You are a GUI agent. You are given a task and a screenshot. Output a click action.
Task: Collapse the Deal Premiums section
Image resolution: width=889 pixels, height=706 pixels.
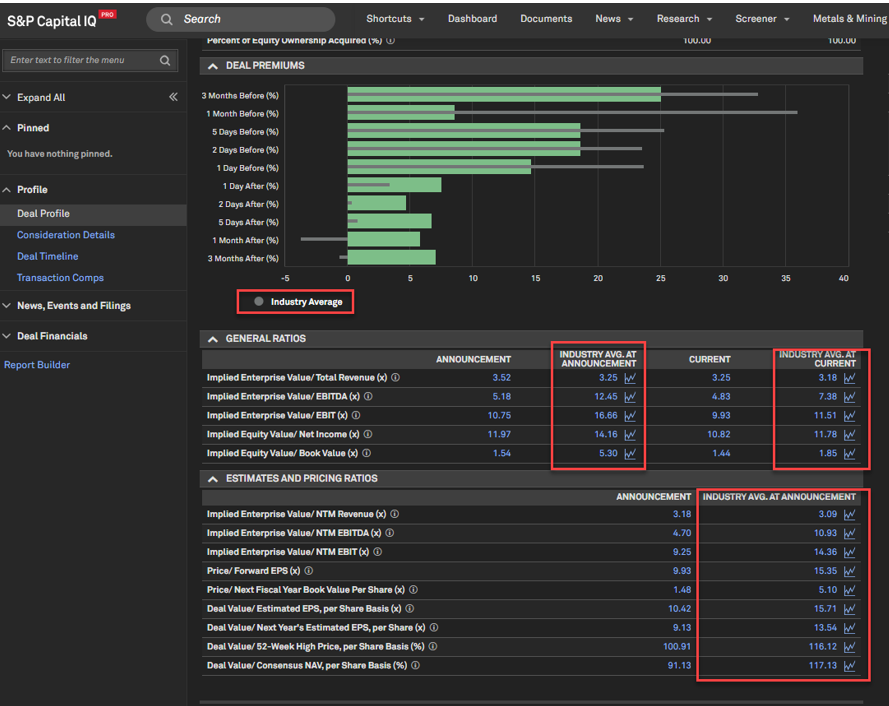[x=213, y=66]
